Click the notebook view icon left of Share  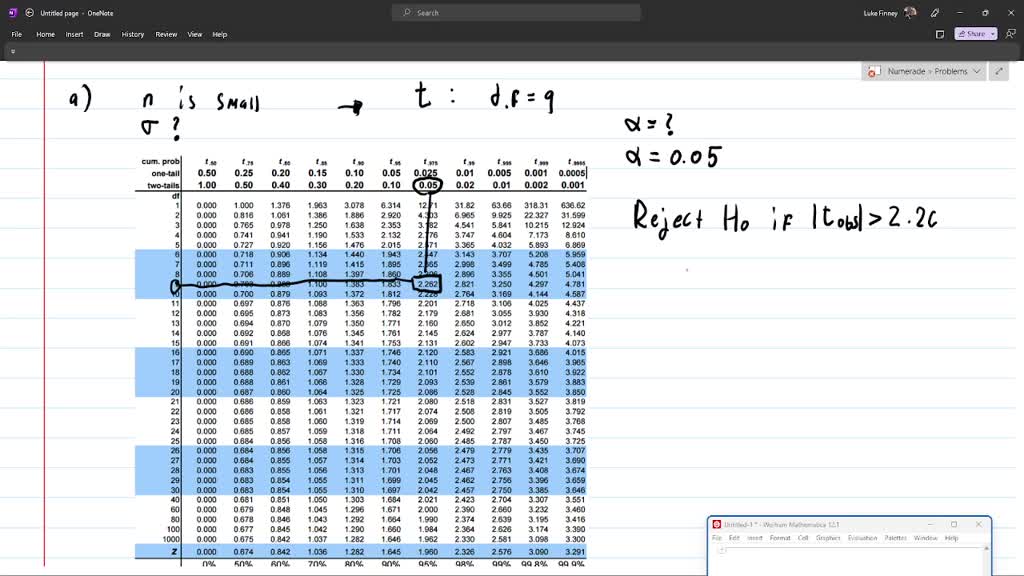click(x=940, y=34)
